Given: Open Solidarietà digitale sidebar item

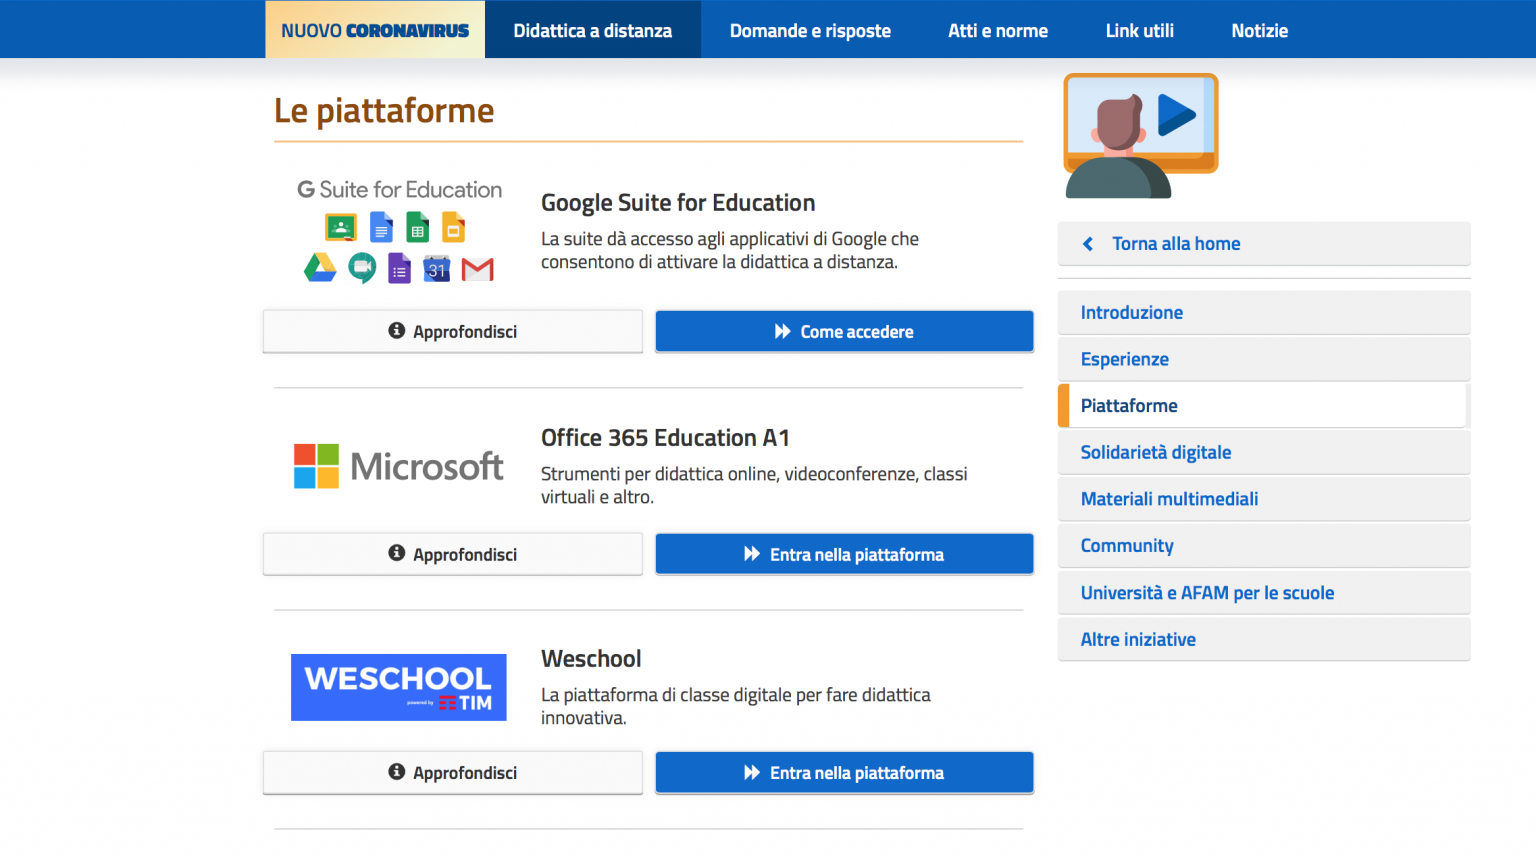Looking at the screenshot, I should pyautogui.click(x=1264, y=452).
